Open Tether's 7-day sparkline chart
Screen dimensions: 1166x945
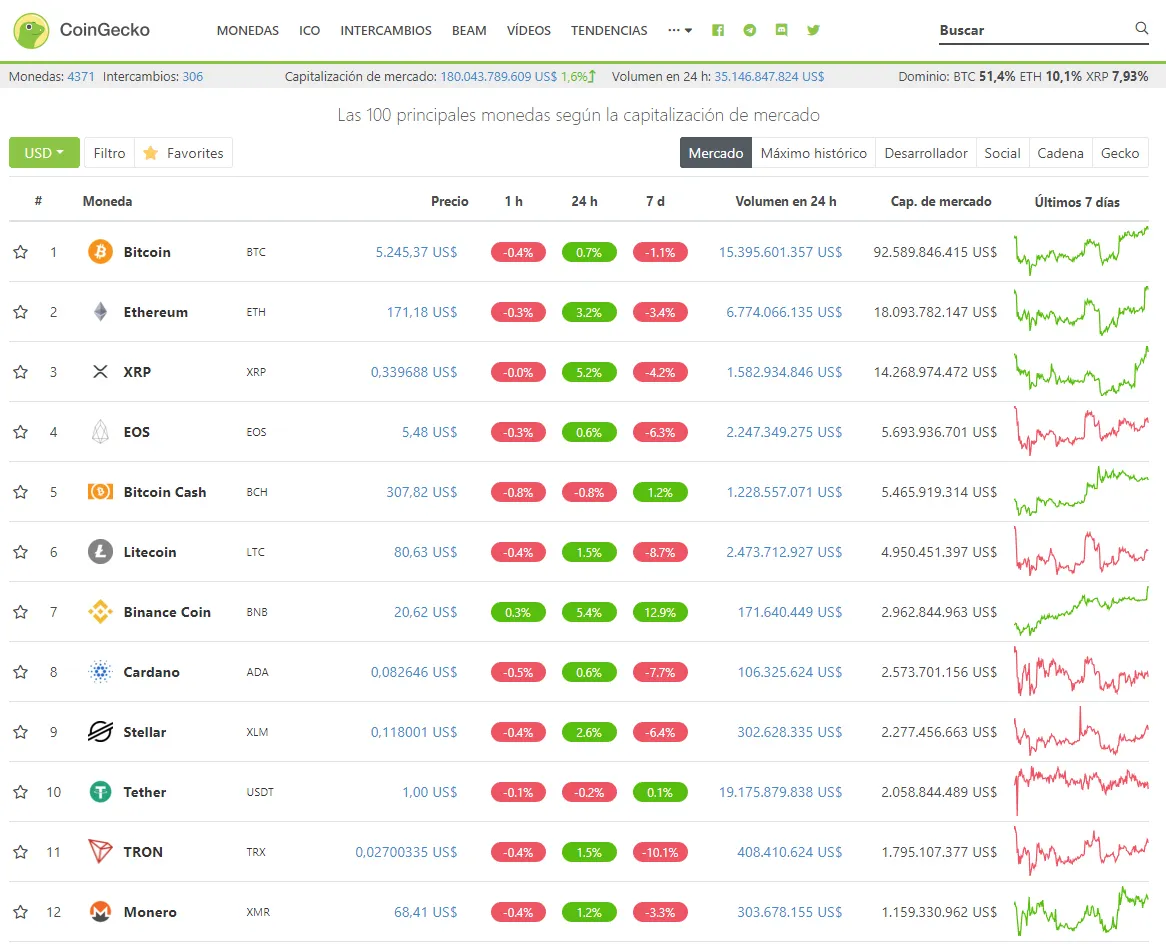pos(1081,791)
